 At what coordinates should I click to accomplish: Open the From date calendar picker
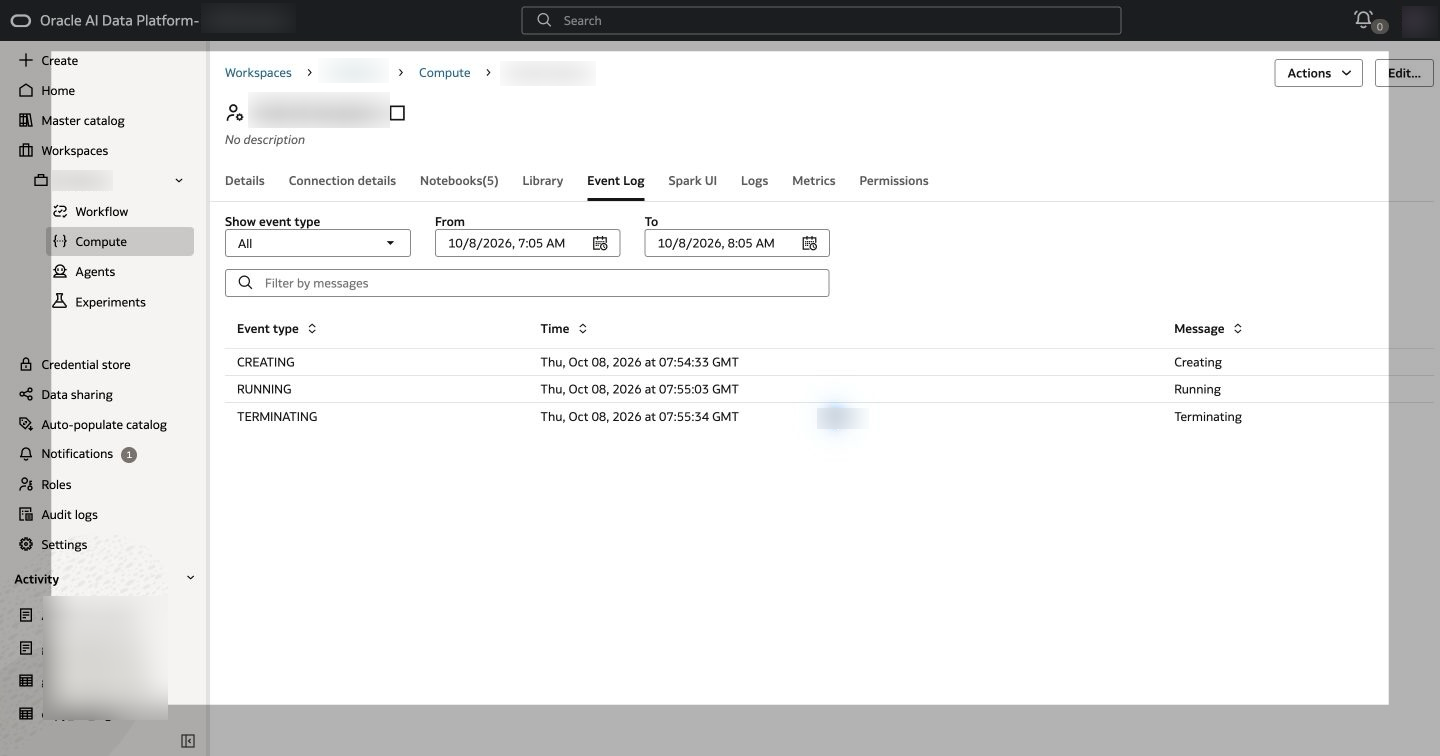(600, 243)
